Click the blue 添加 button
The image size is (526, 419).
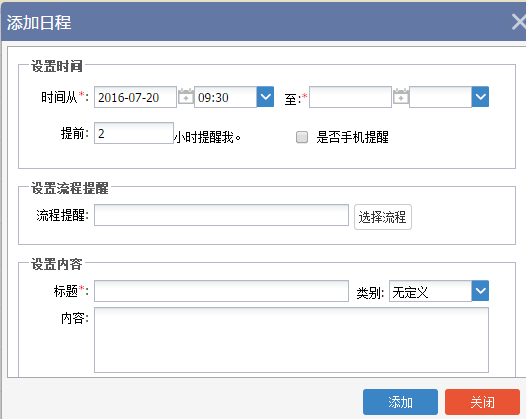point(400,402)
